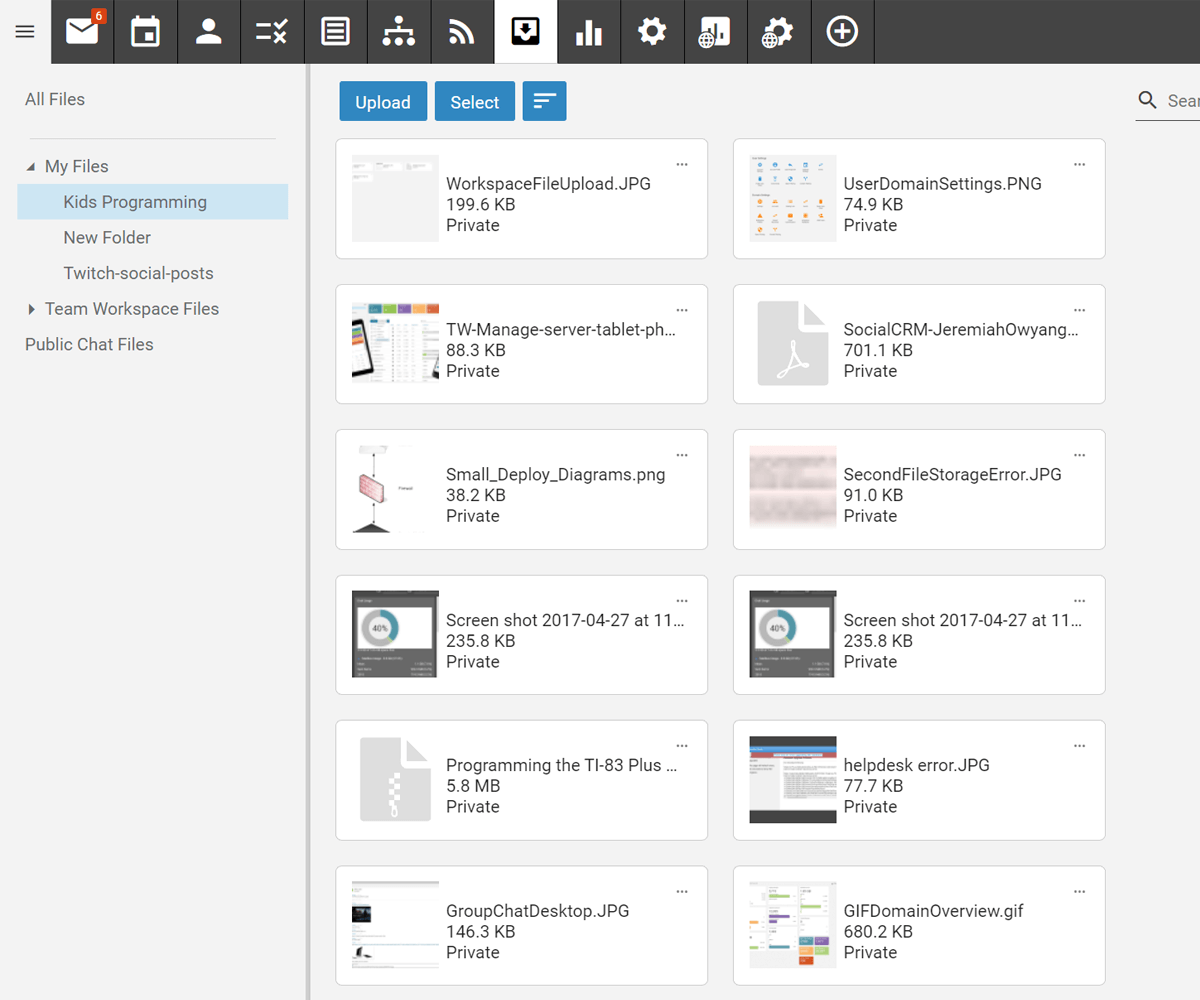This screenshot has width=1200, height=1000.
Task: Click the SocialCRM PDF file icon
Action: (x=793, y=343)
